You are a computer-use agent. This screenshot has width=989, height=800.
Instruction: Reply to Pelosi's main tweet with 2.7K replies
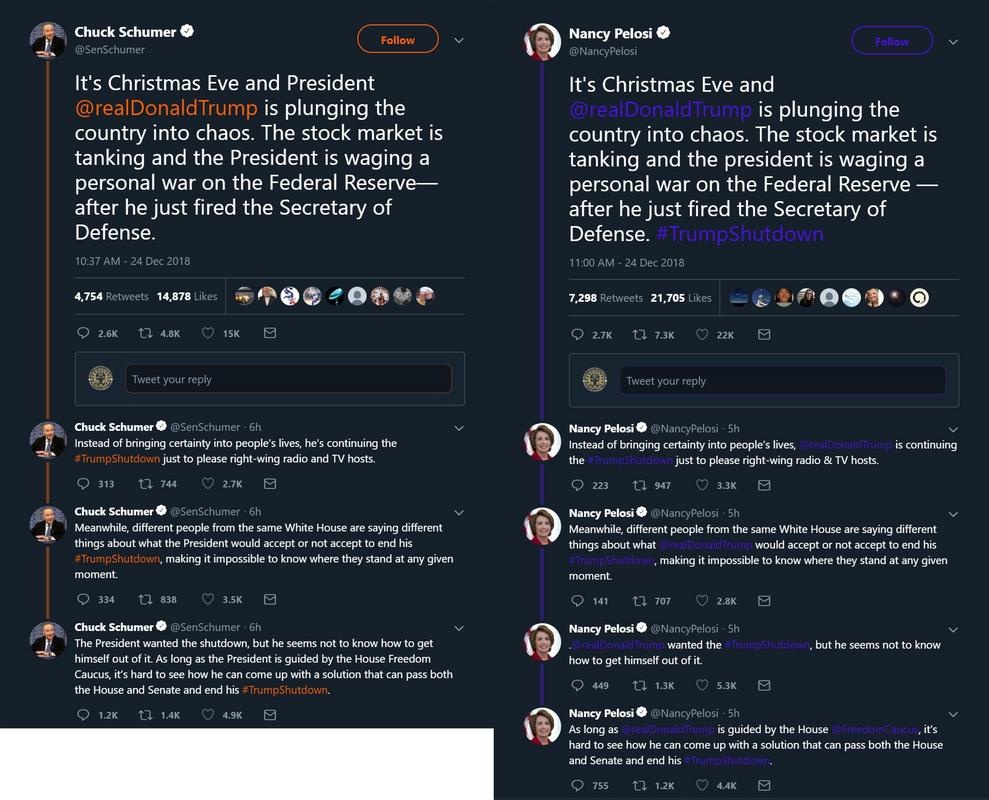(x=578, y=335)
